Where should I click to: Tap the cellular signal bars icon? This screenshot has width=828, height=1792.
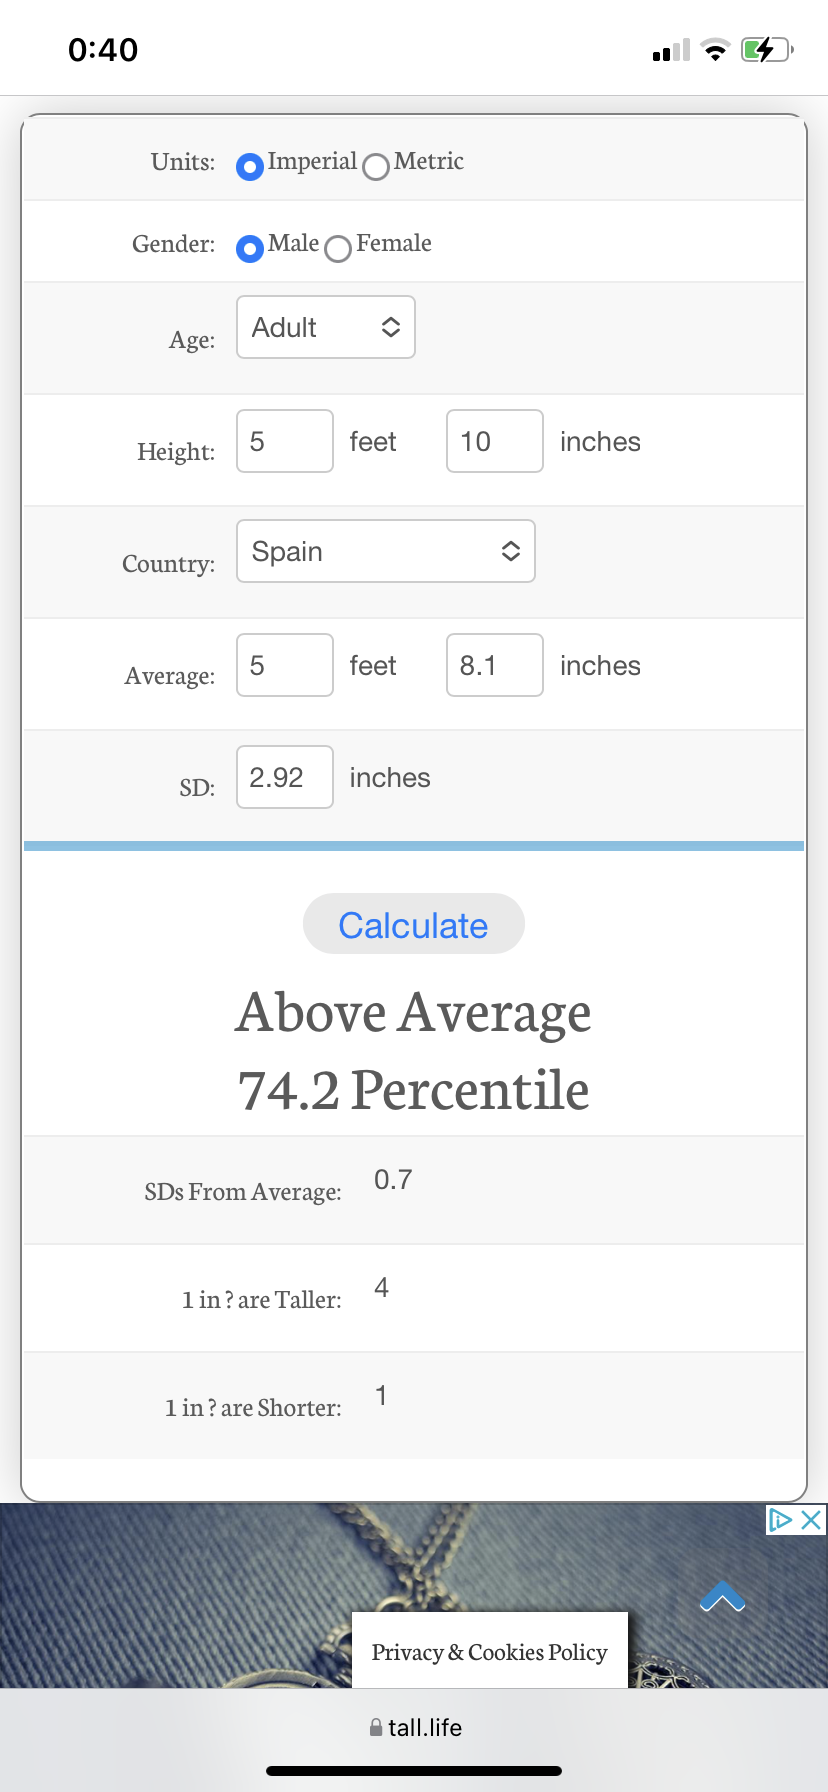(x=671, y=50)
